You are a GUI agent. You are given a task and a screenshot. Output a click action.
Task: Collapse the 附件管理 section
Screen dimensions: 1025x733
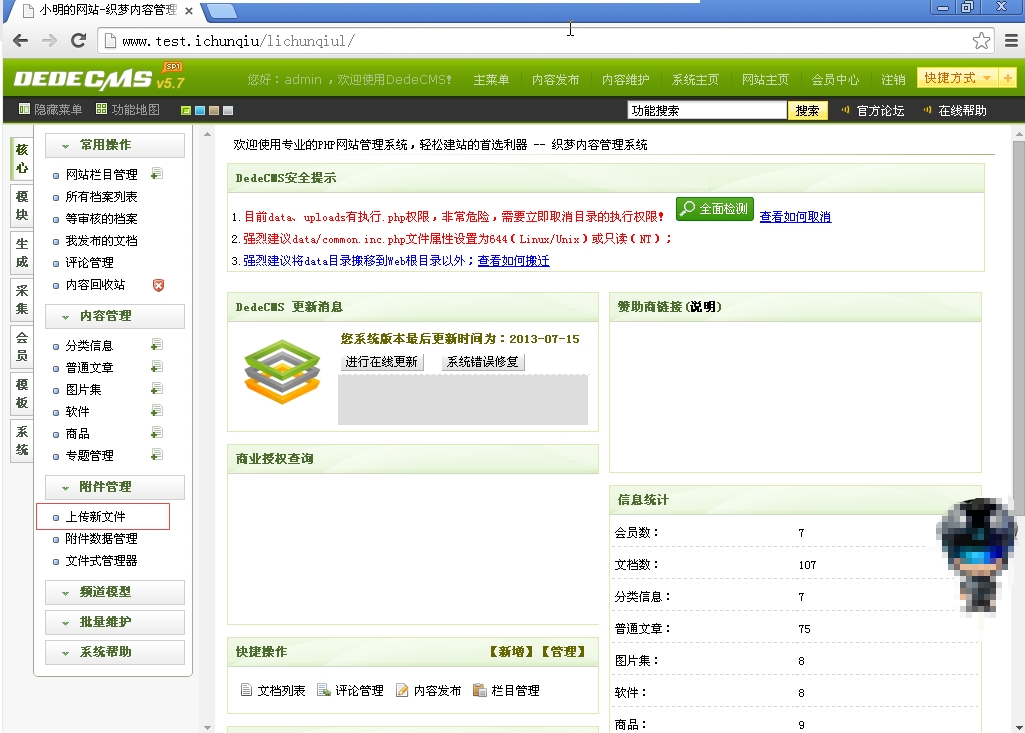coord(115,487)
